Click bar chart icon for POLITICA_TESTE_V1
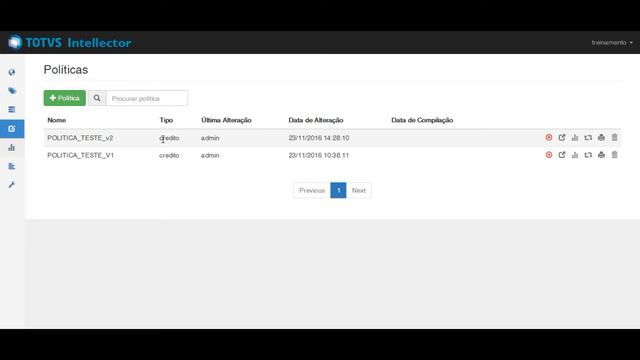Image resolution: width=640 pixels, height=360 pixels. click(575, 155)
